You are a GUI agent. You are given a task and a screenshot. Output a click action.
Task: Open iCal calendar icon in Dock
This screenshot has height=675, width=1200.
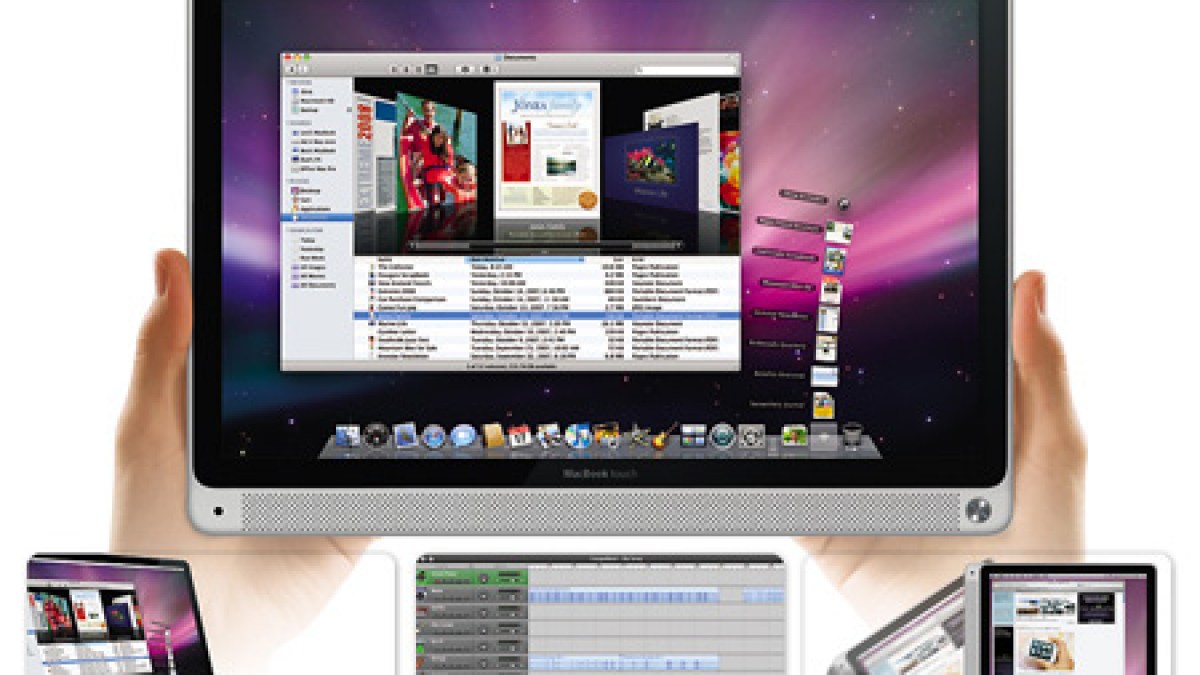click(x=520, y=436)
